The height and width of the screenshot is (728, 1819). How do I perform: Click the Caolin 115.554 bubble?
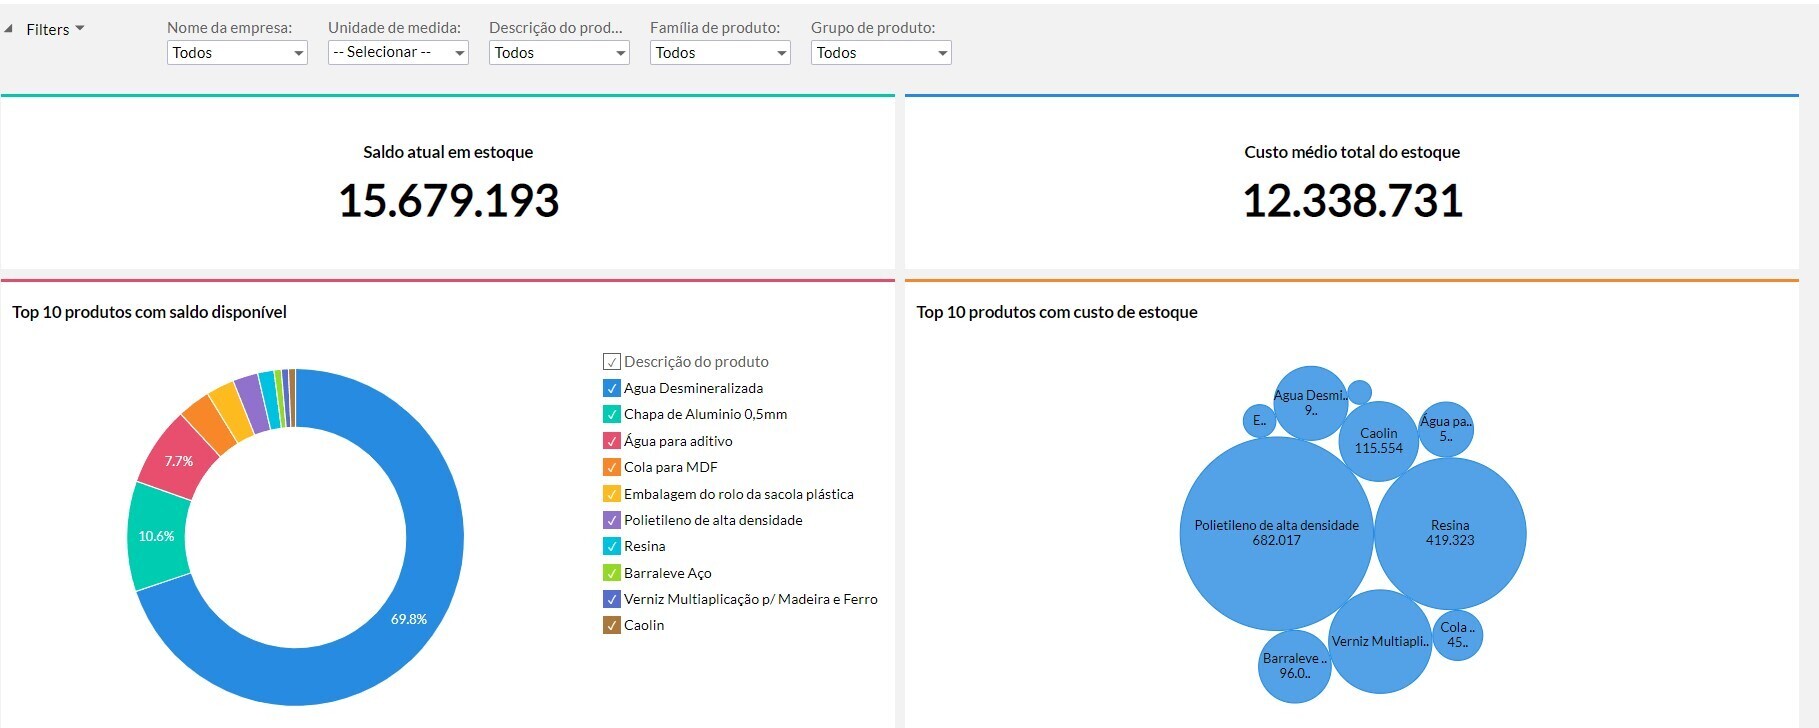coord(1378,440)
